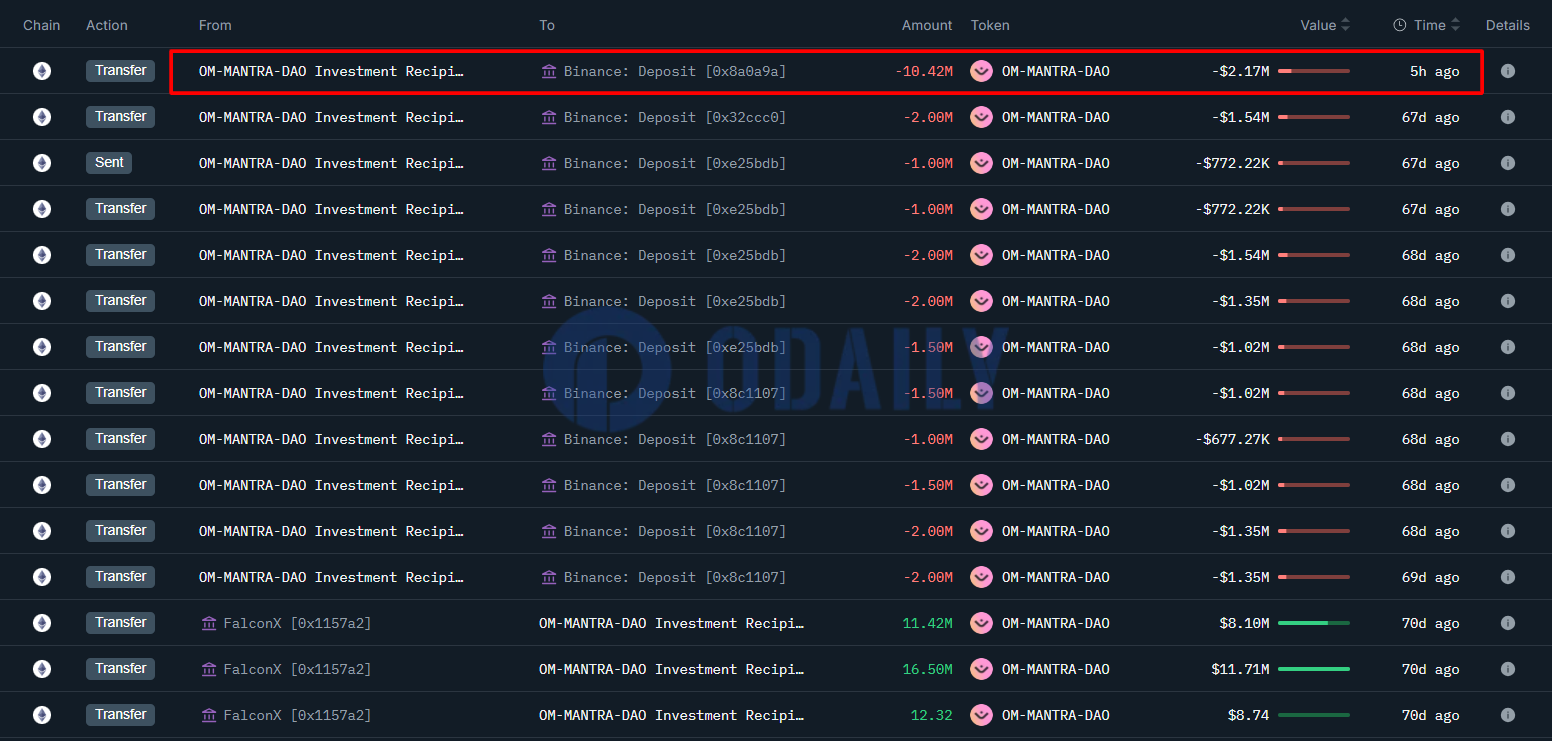The image size is (1552, 741).
Task: Click Ethereum chain icon in the $11.71M row
Action: click(x=42, y=669)
